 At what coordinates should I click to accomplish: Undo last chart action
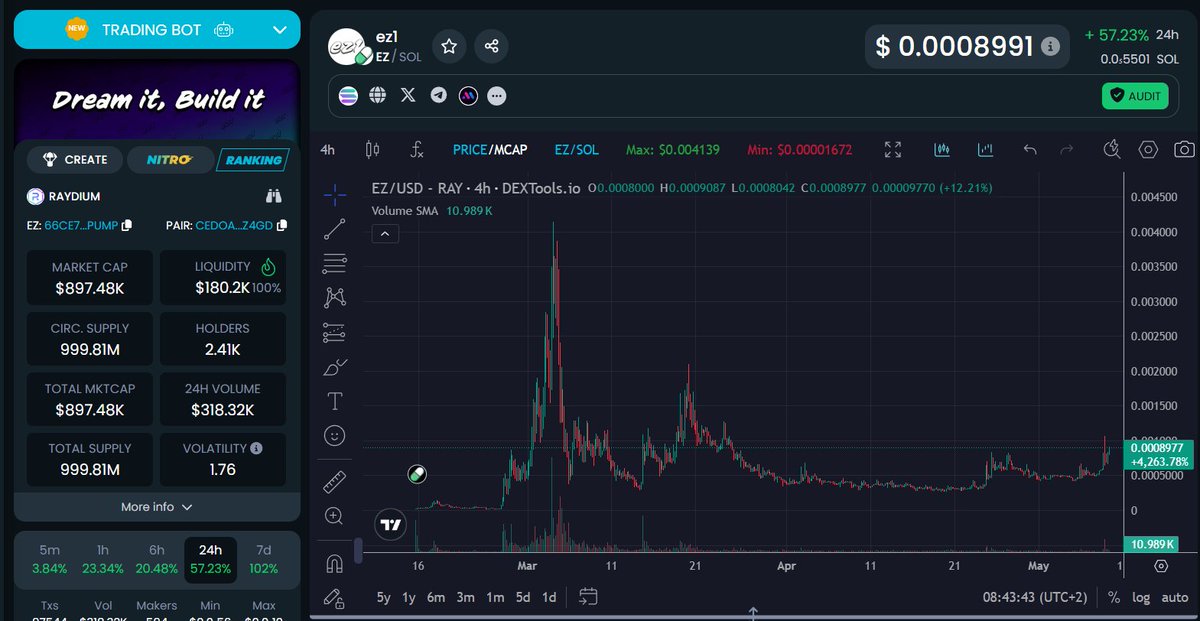click(x=1030, y=150)
